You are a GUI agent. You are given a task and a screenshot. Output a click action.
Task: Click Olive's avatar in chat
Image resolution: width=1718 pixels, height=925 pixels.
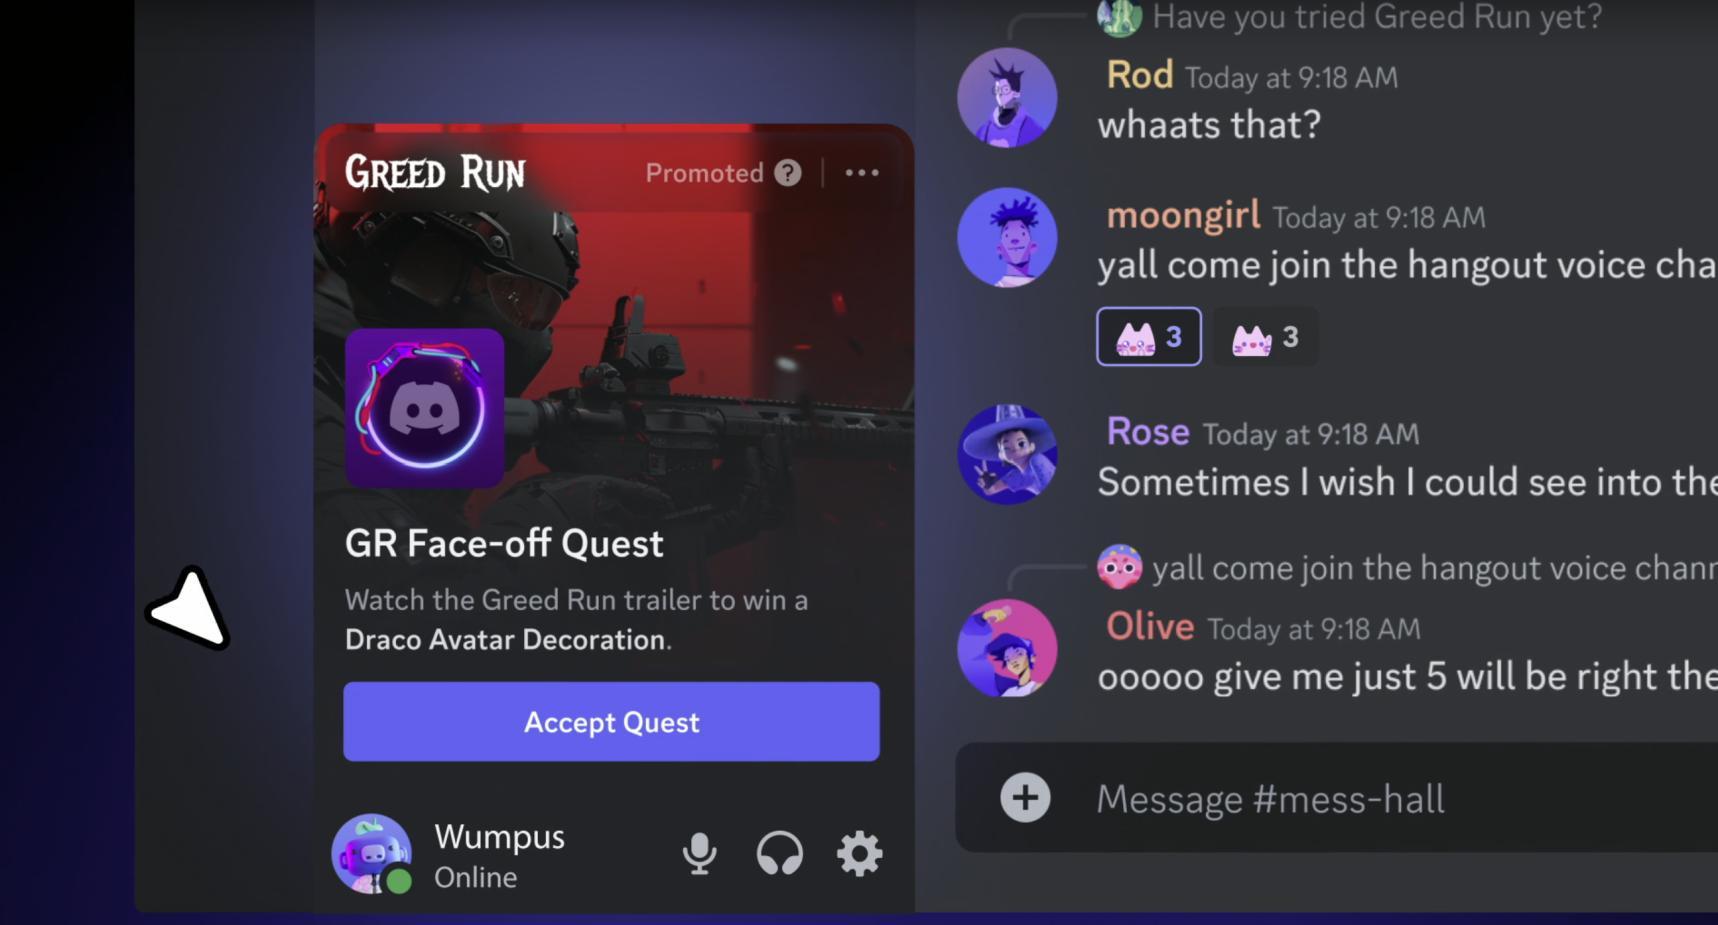1007,648
